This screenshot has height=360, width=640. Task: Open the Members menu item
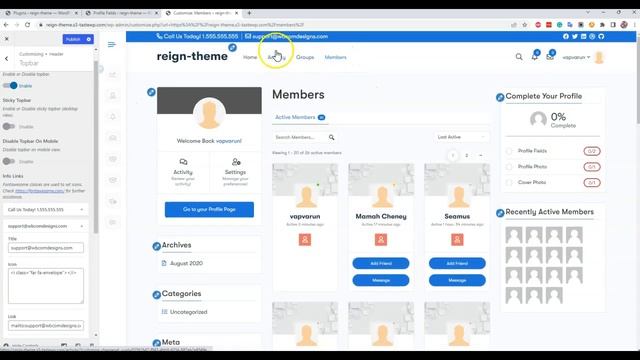click(336, 57)
